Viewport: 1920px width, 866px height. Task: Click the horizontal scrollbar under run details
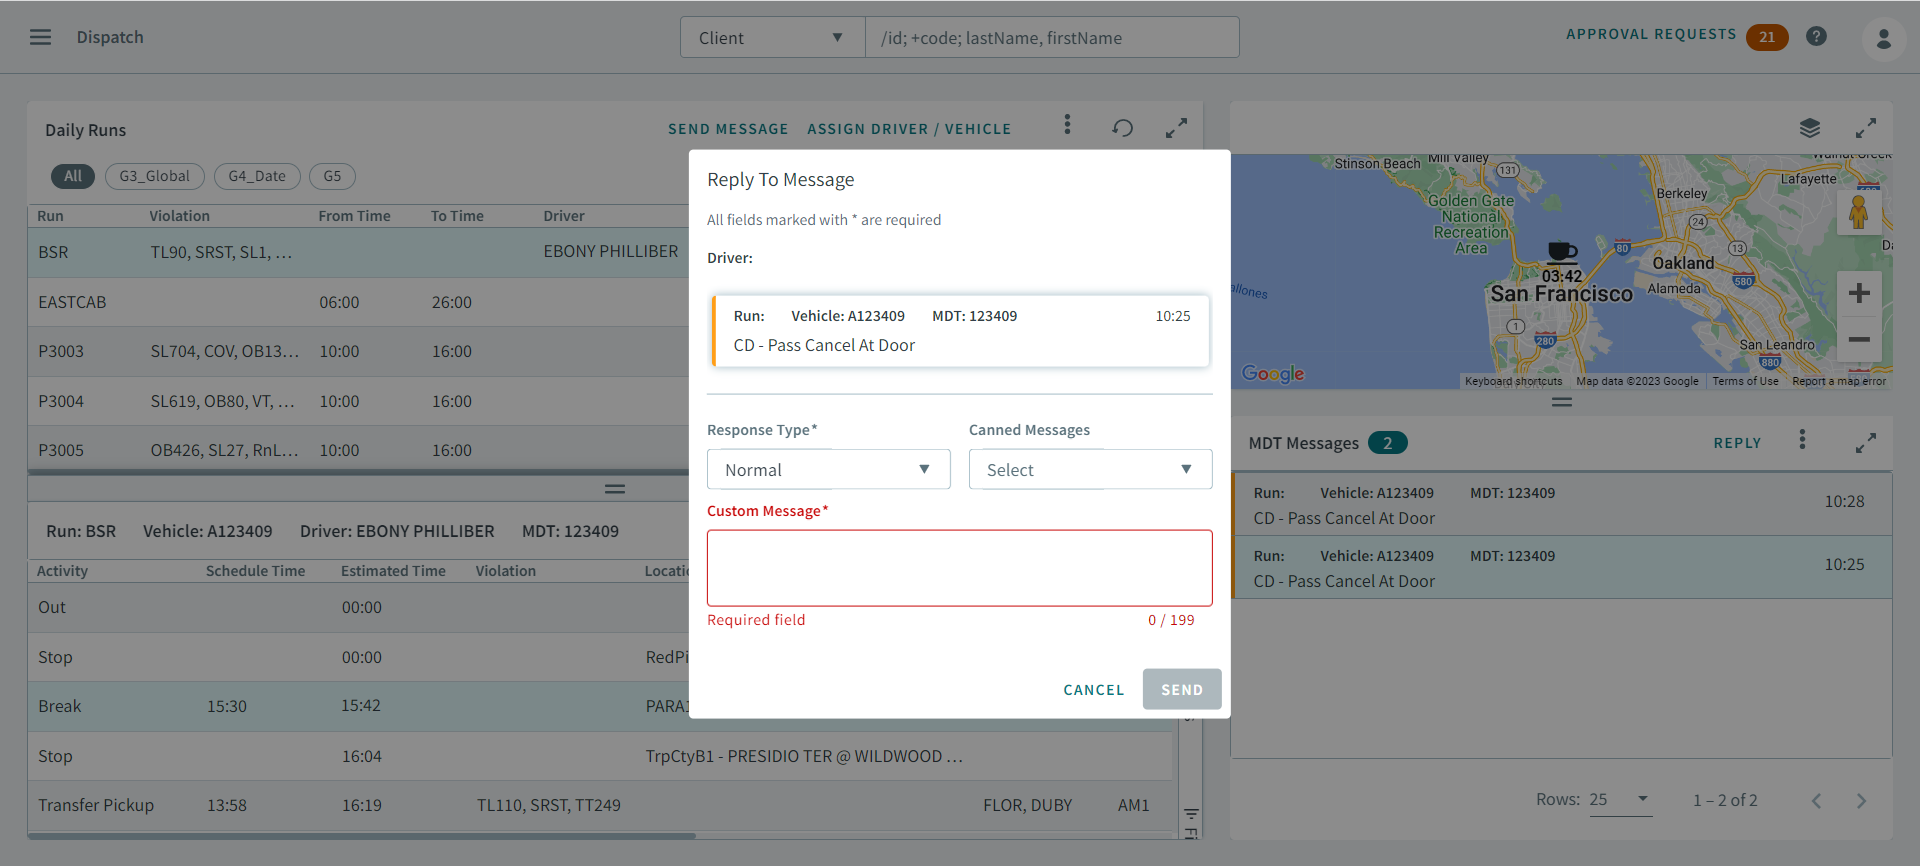[x=362, y=835]
